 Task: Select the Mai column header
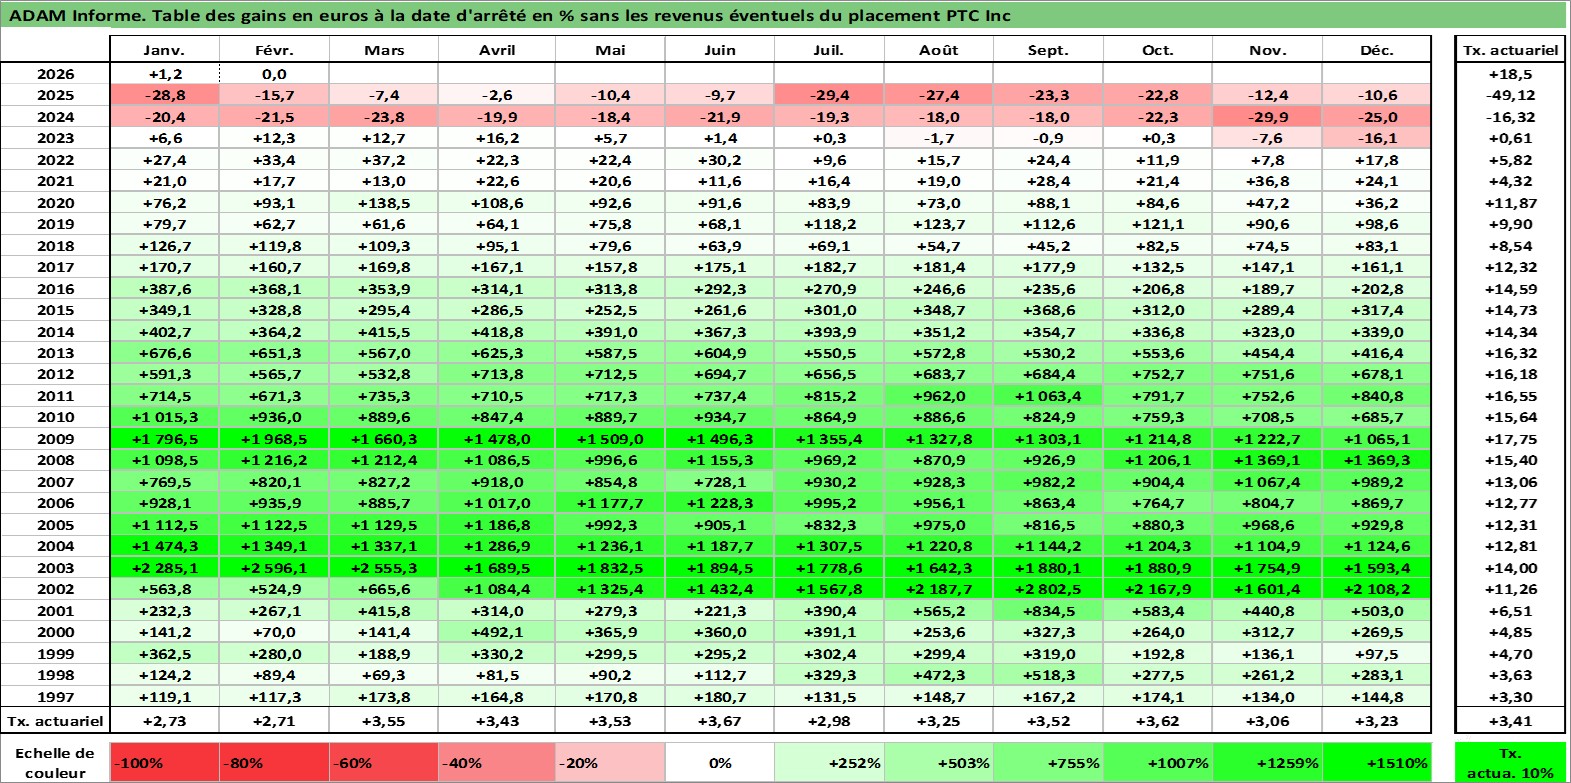(x=610, y=50)
